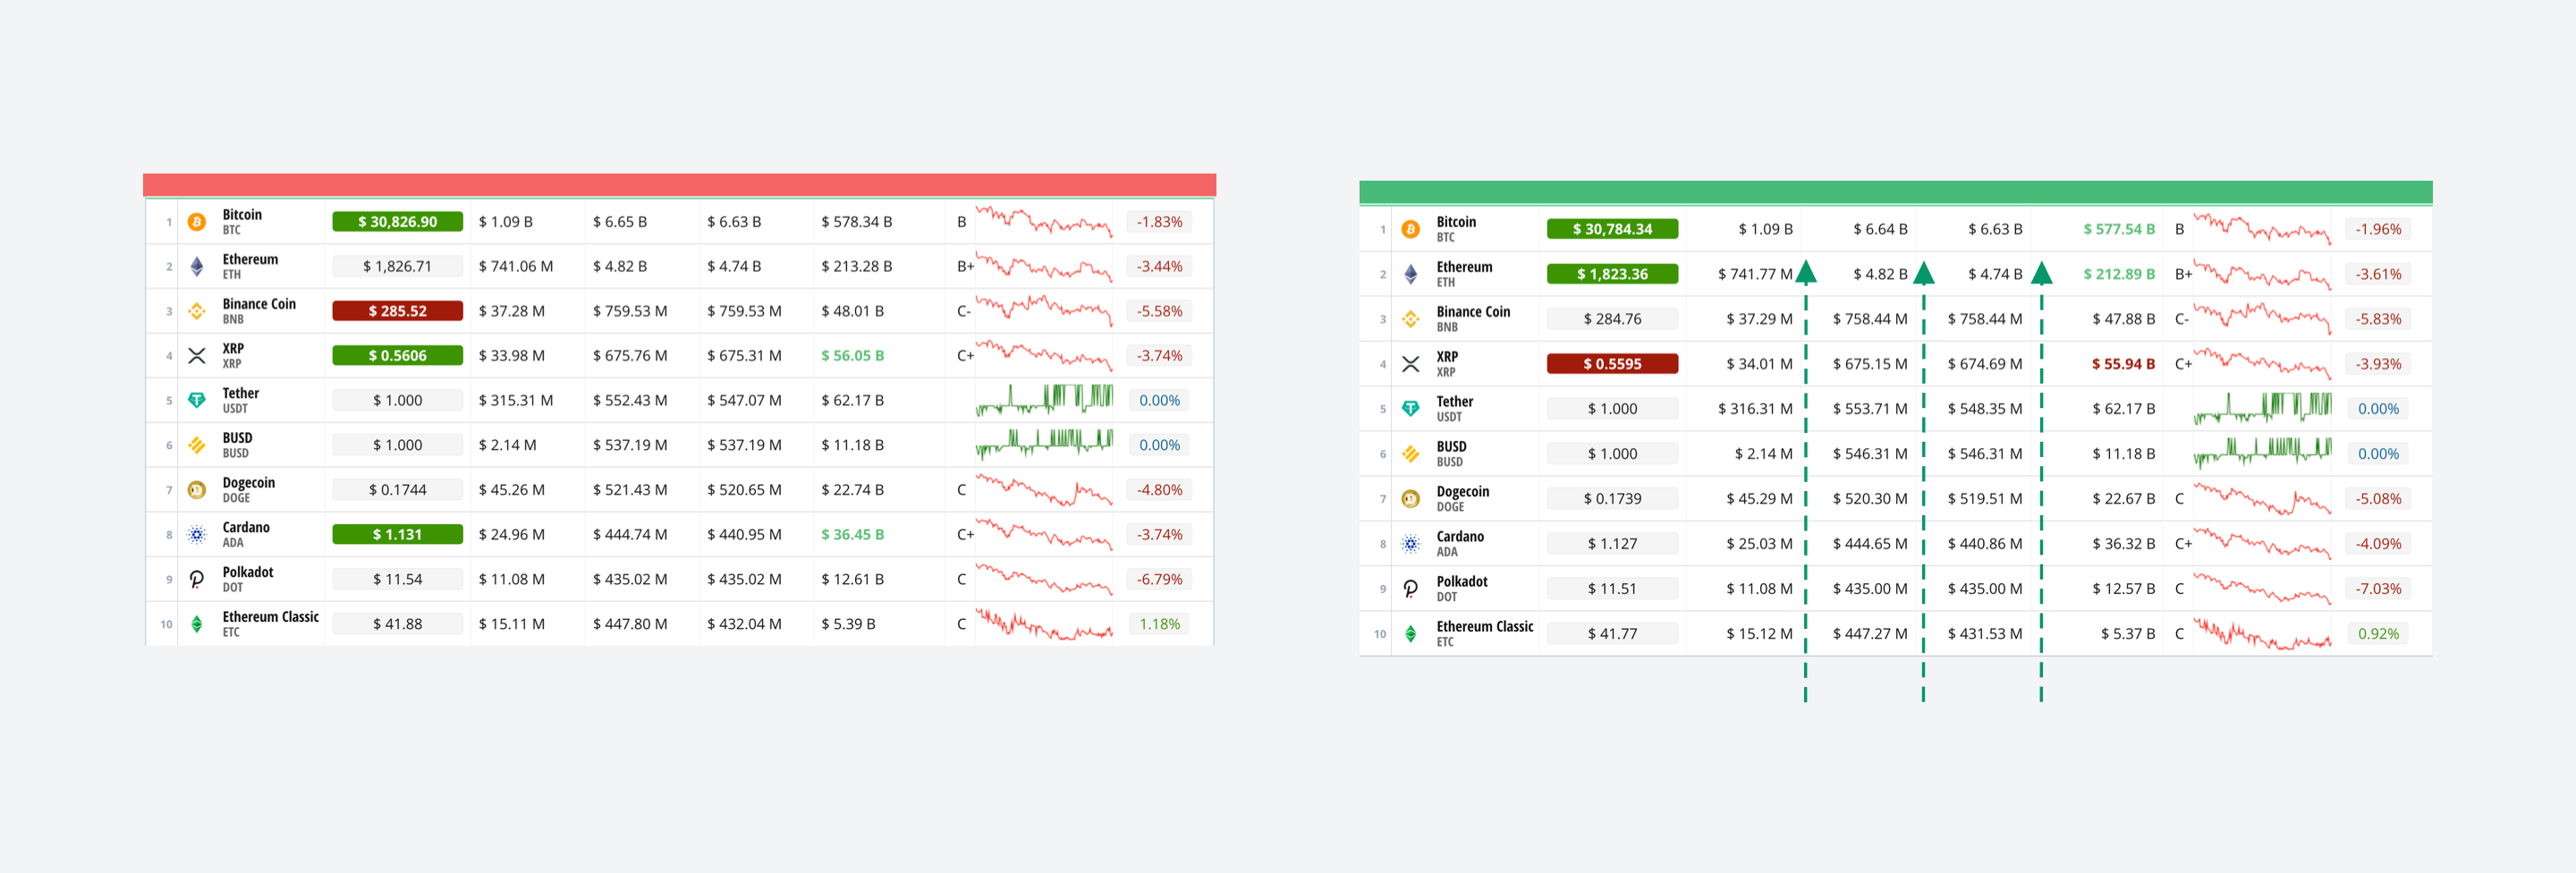Click the $ 284.76 Binance Coin price
The width and height of the screenshot is (2576, 873).
click(x=1613, y=319)
